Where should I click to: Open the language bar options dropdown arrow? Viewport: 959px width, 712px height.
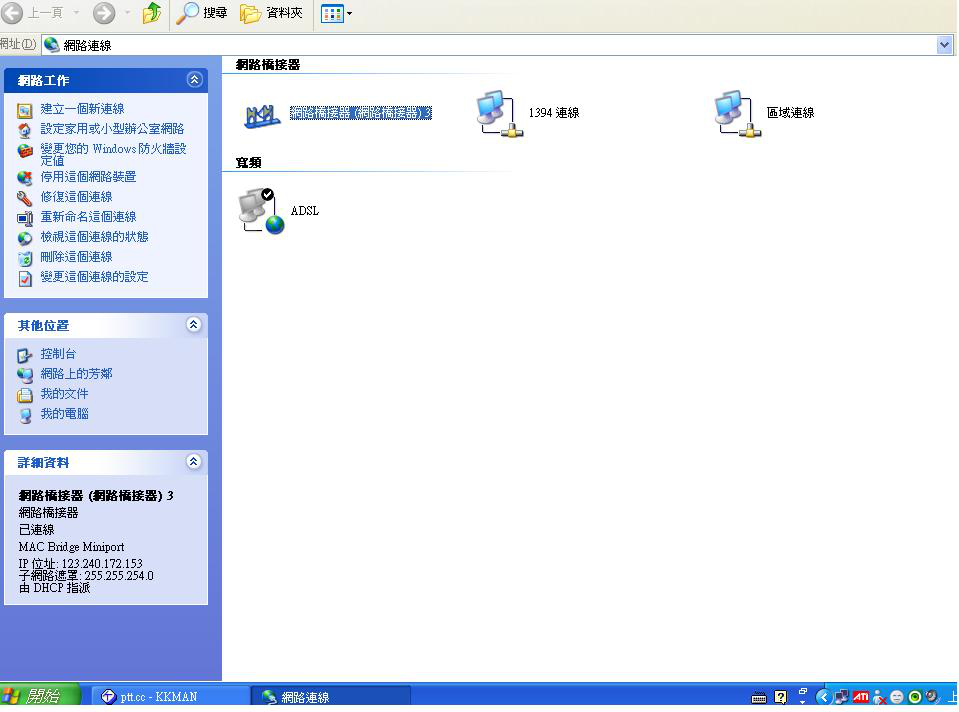pyautogui.click(x=803, y=702)
